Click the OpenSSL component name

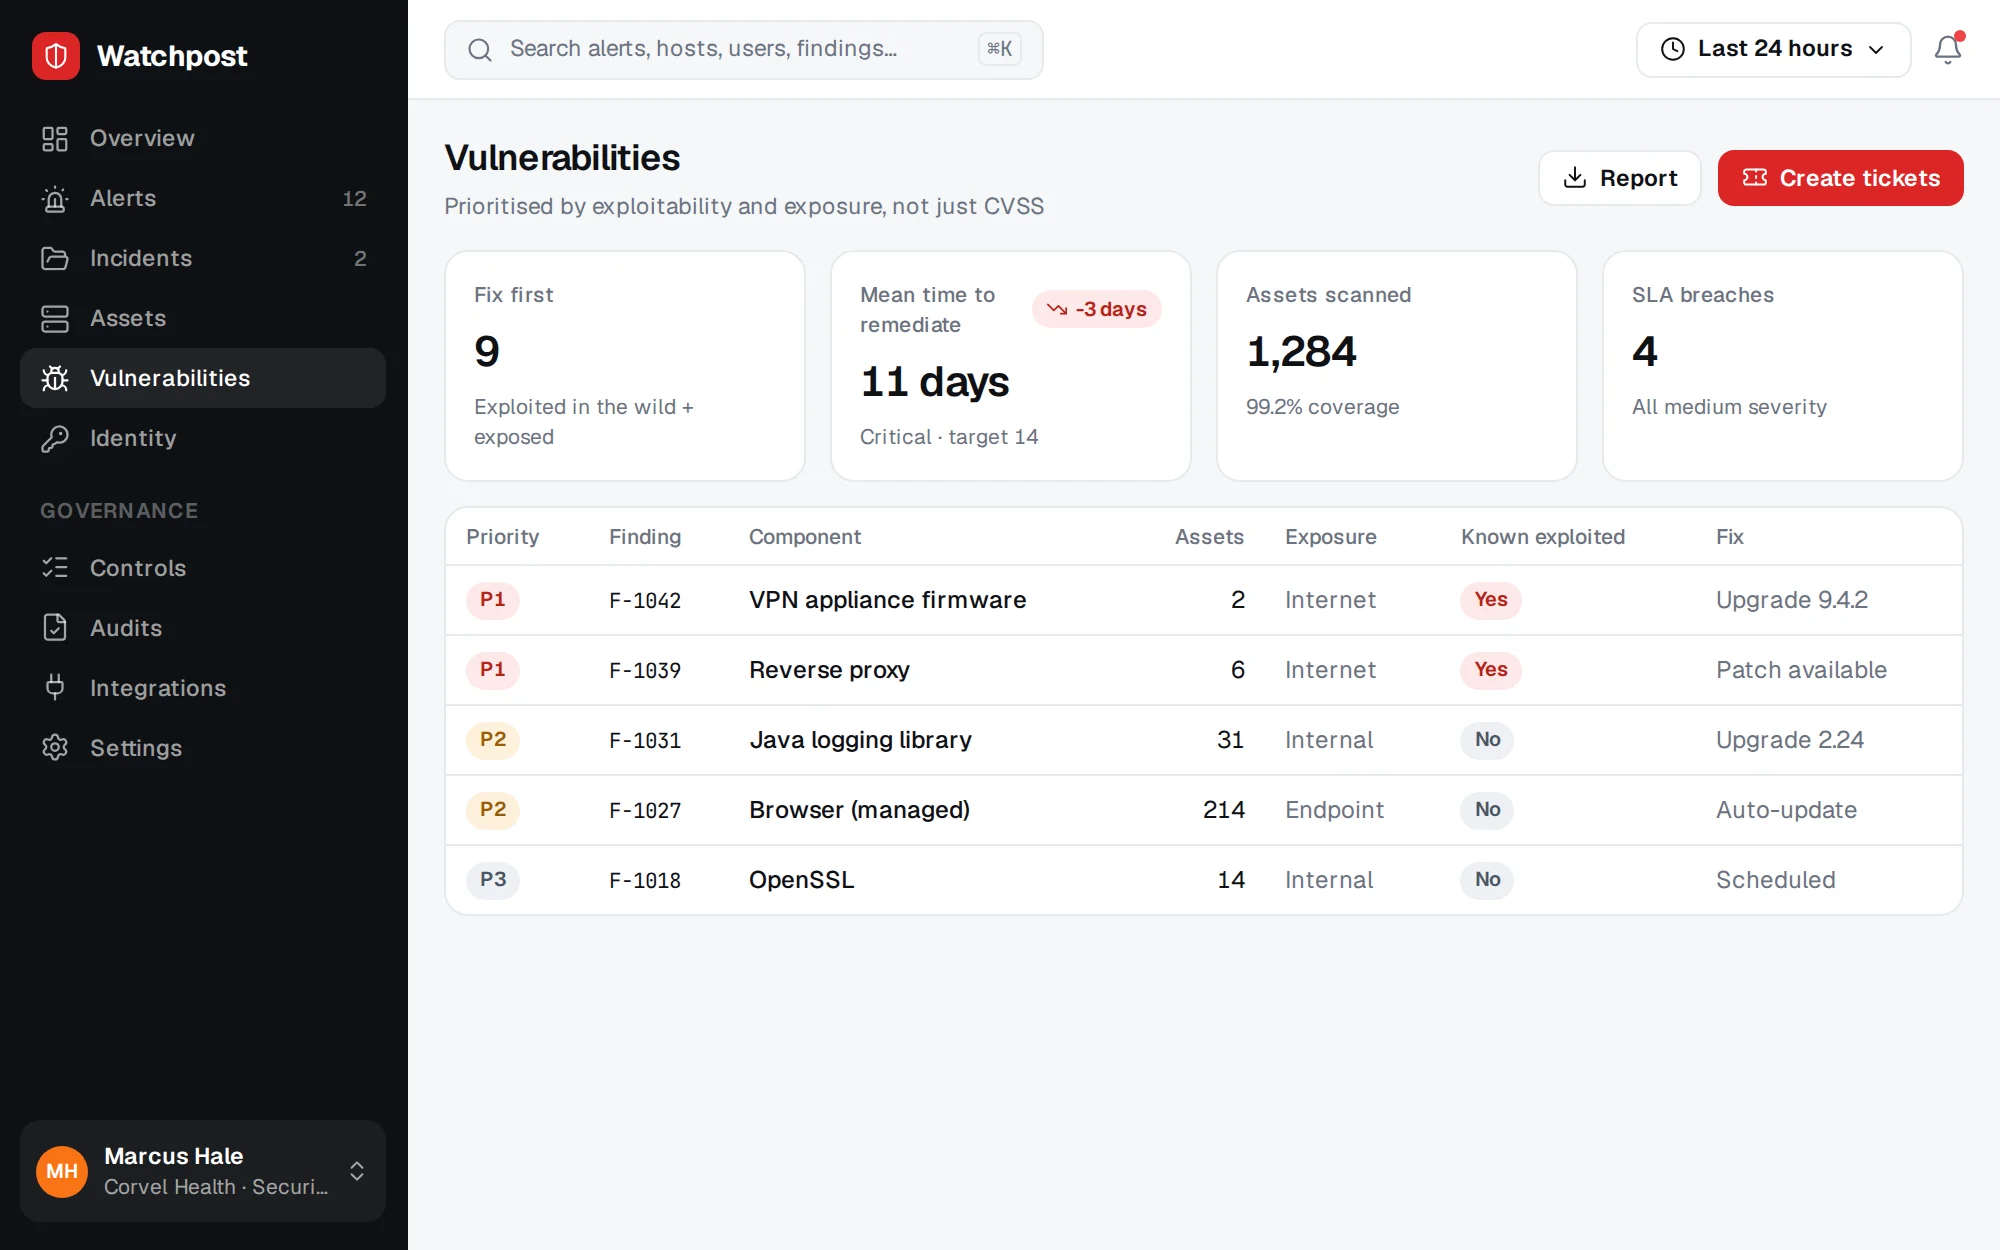pos(801,880)
